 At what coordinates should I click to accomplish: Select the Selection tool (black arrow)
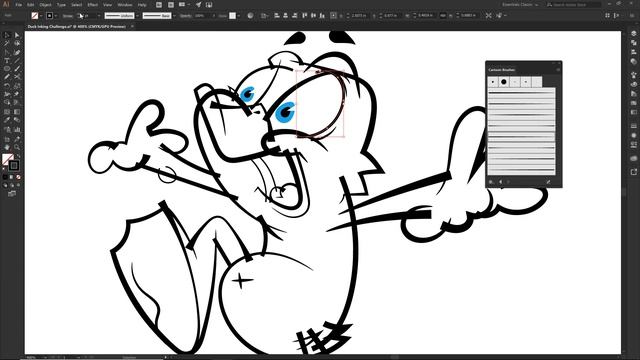7,35
